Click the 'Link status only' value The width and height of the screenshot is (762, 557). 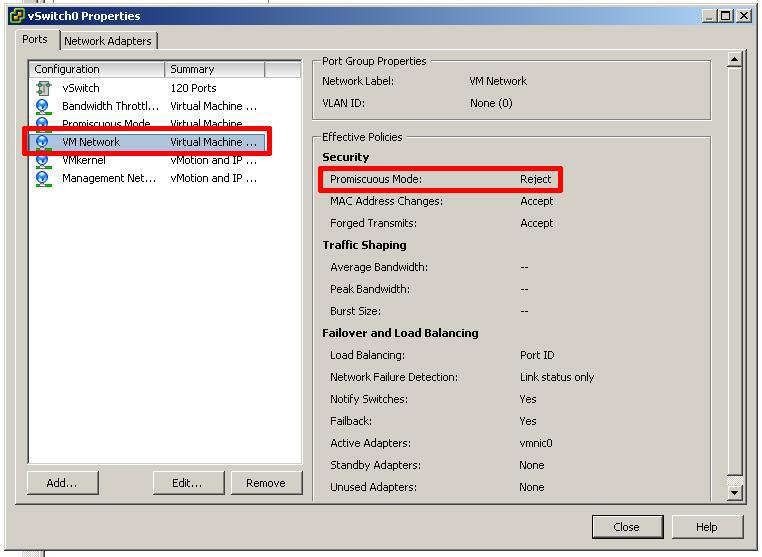click(557, 377)
